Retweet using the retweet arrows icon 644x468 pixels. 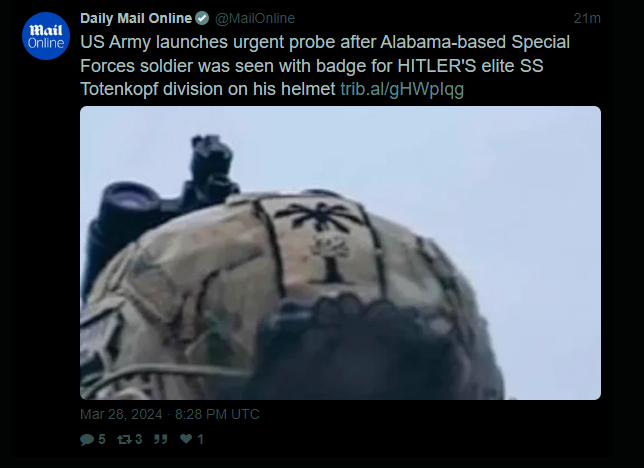click(124, 439)
